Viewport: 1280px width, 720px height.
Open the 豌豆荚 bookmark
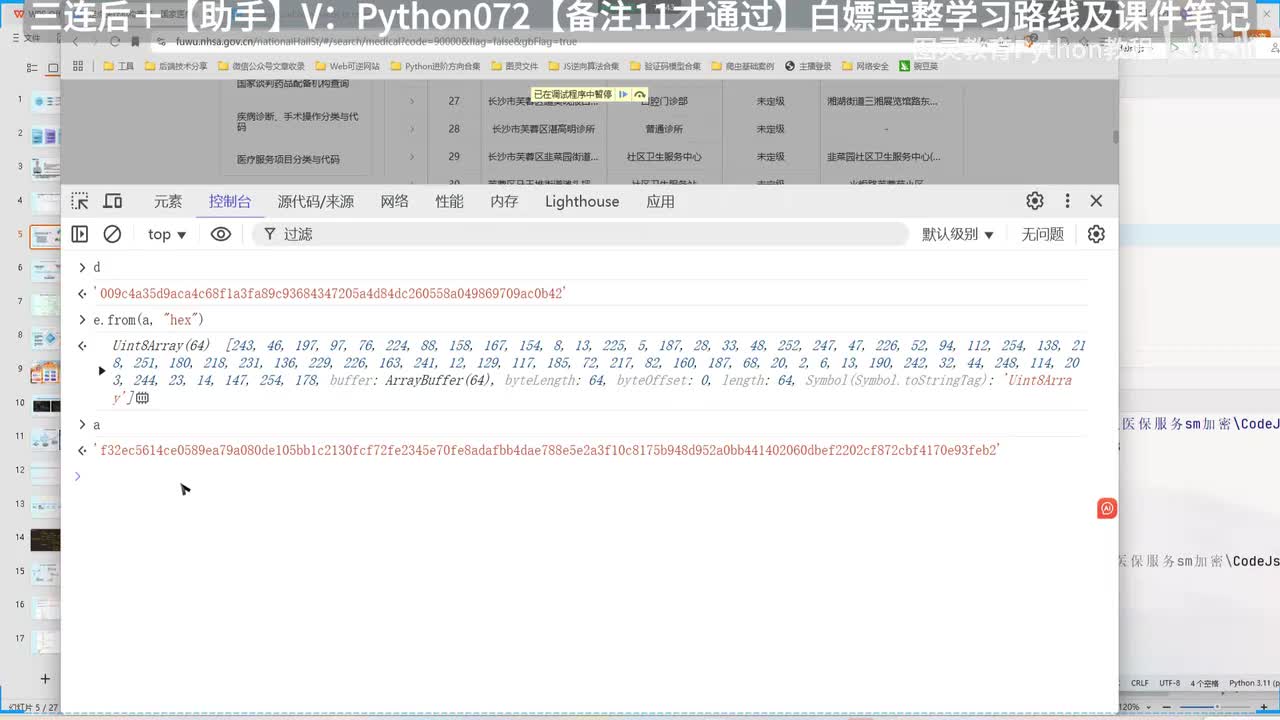918,66
